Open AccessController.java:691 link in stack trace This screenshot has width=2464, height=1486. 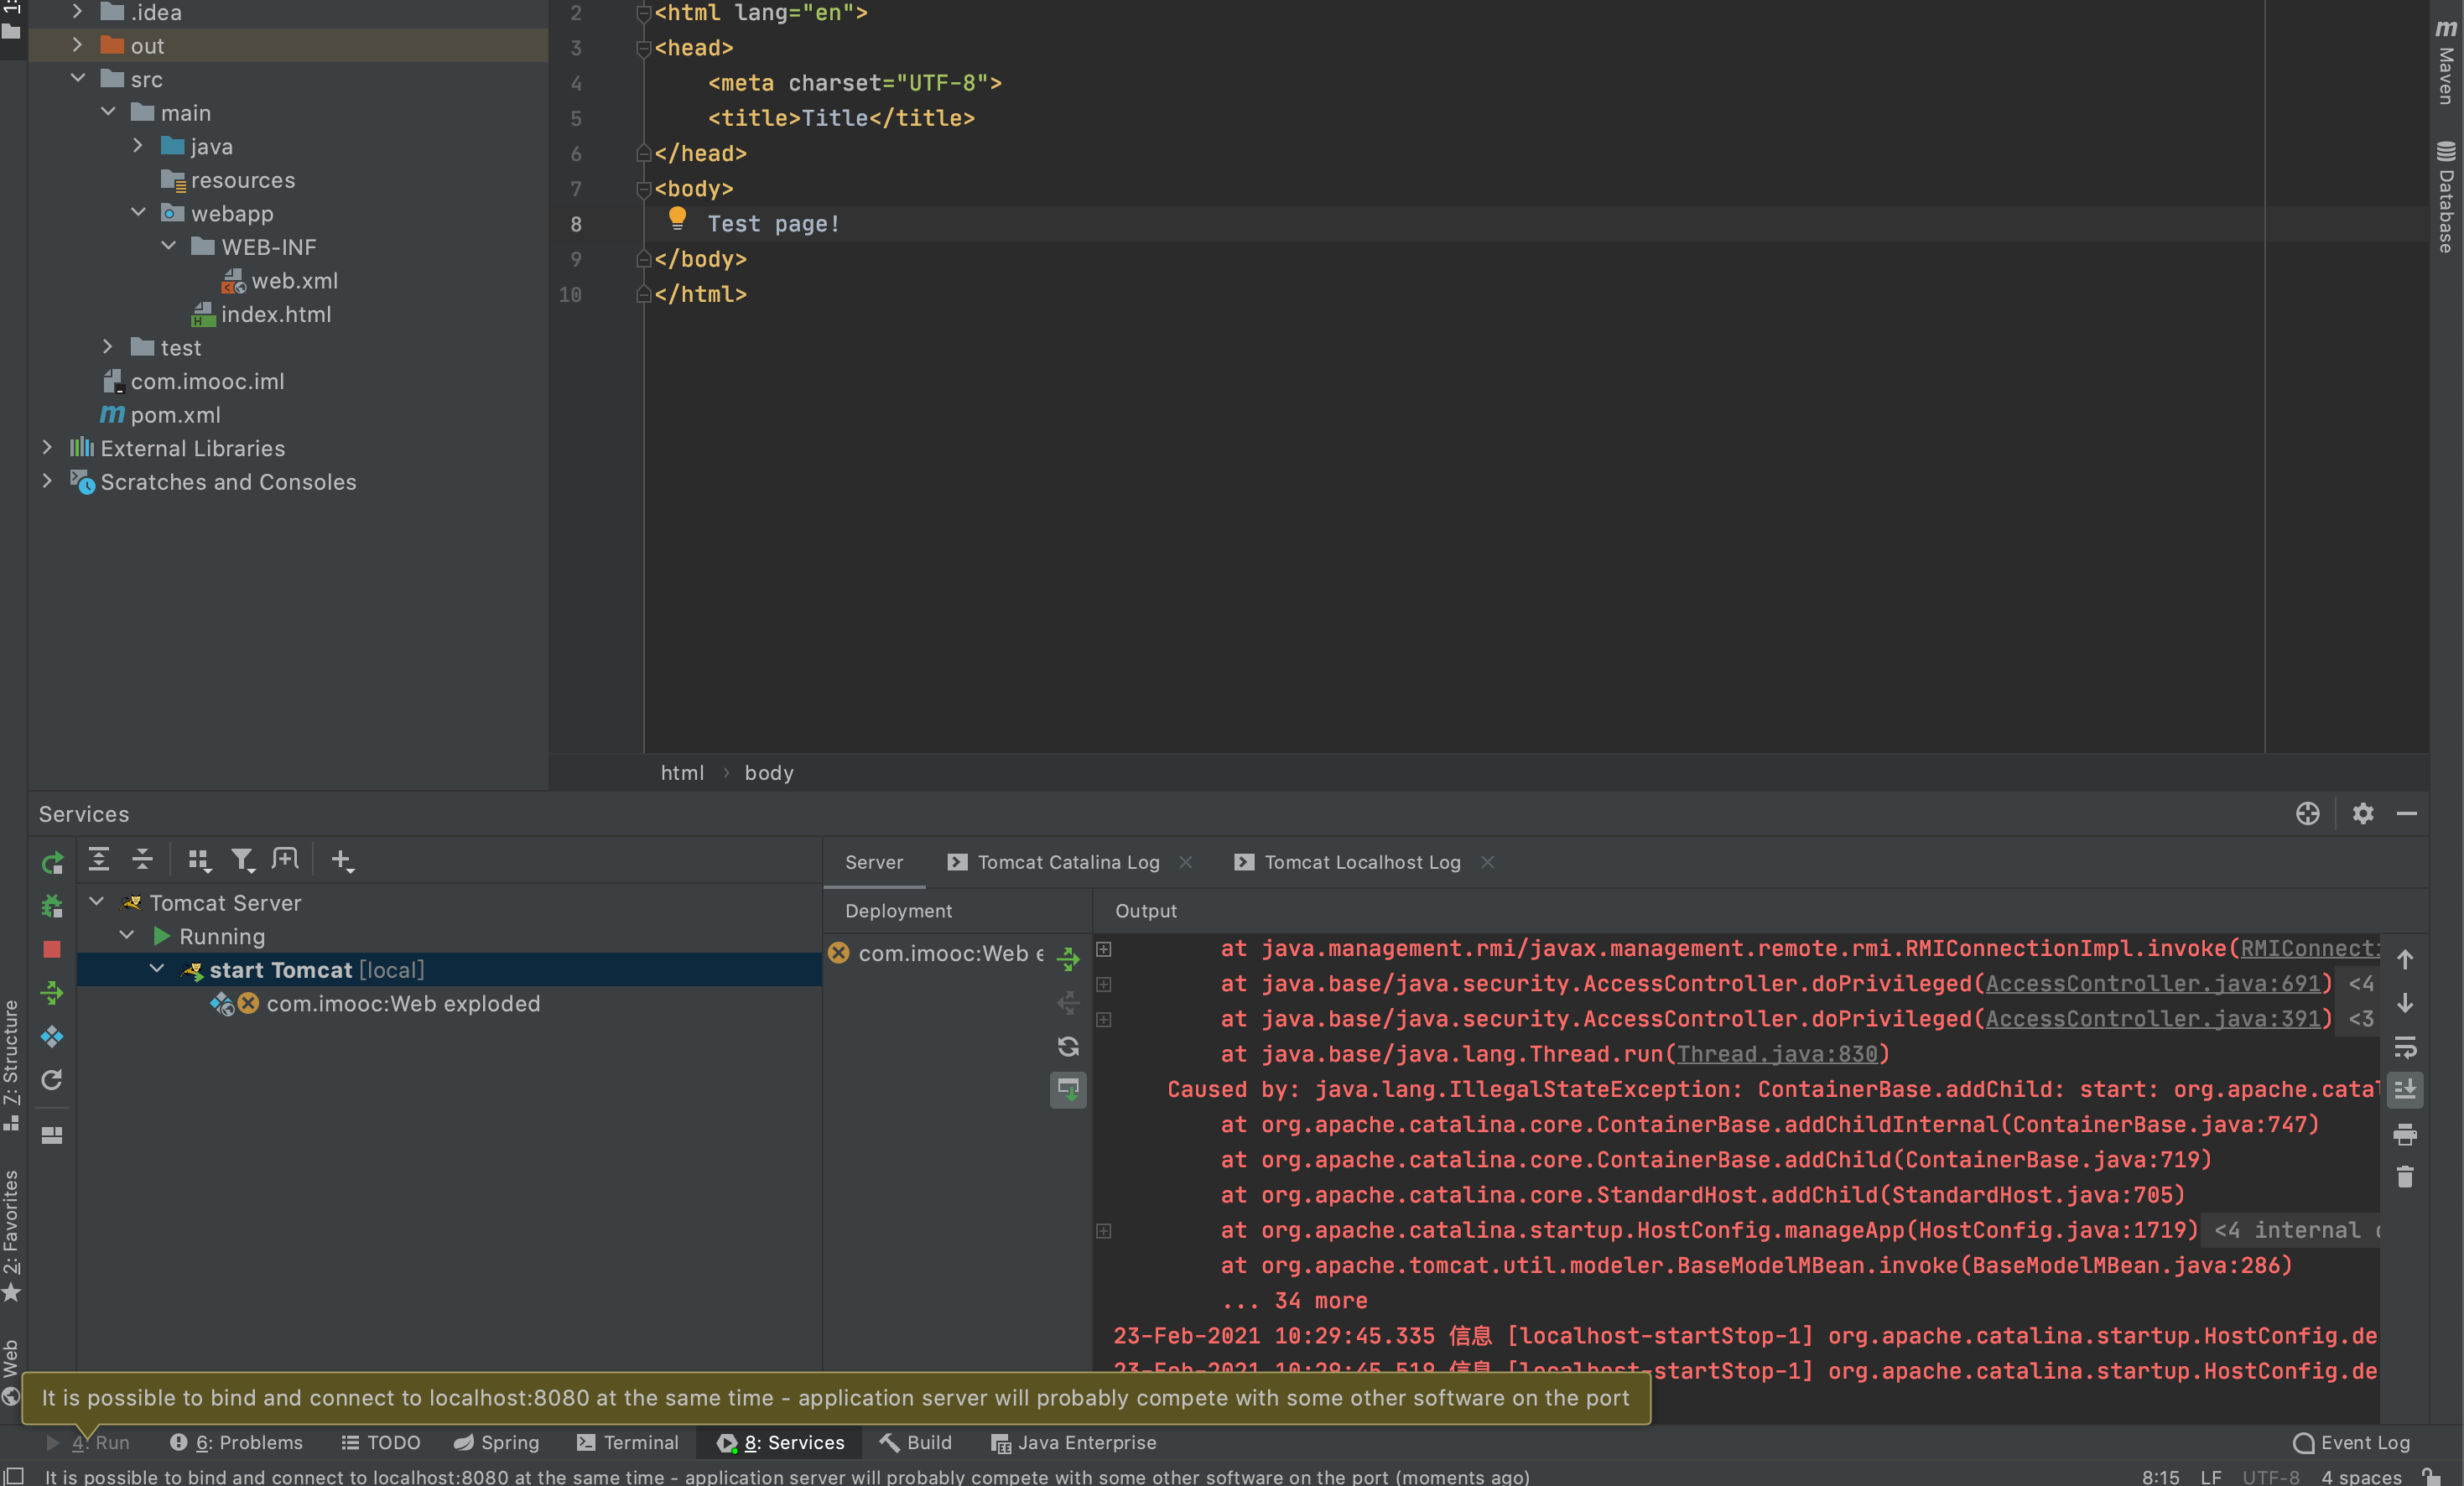tap(2153, 984)
